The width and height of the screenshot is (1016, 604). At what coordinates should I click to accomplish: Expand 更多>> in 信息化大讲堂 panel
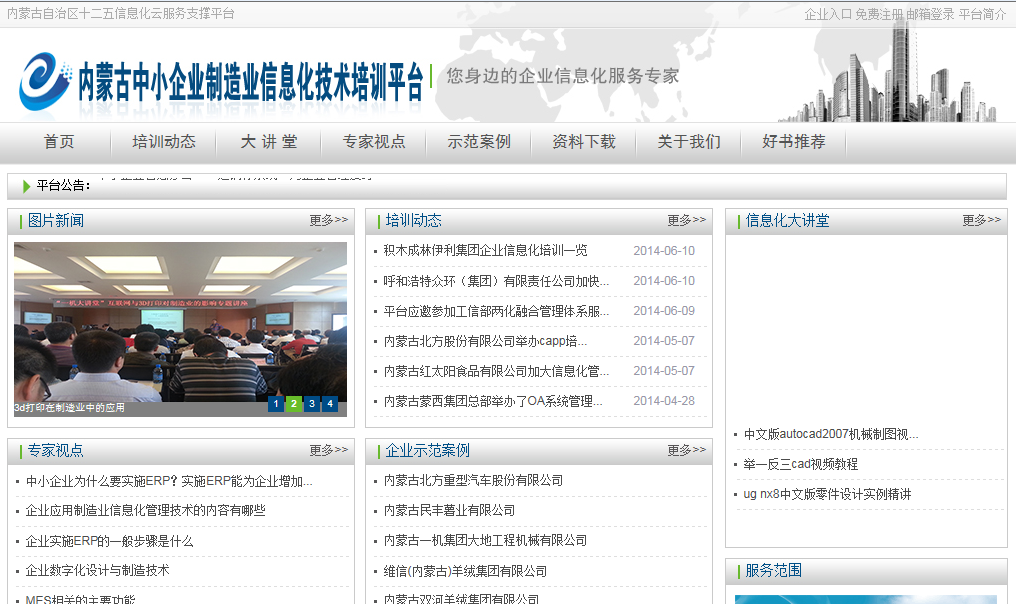click(x=981, y=220)
